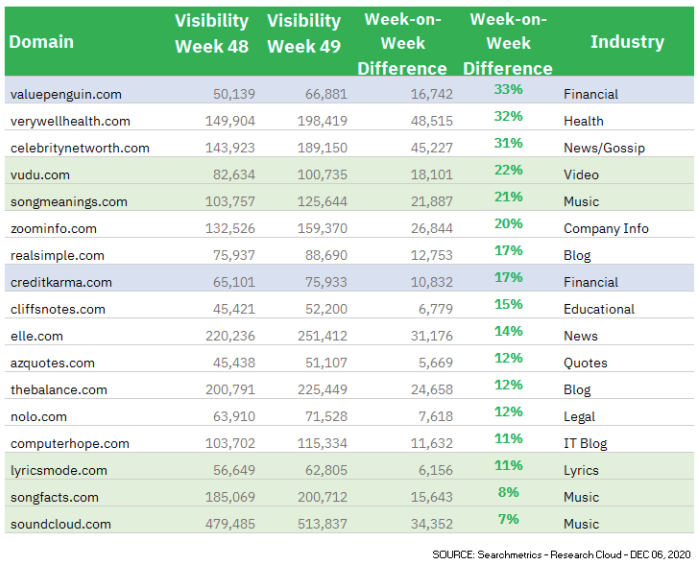The width and height of the screenshot is (699, 570).
Task: Click the 100,735 visibility value
Action: point(322,175)
